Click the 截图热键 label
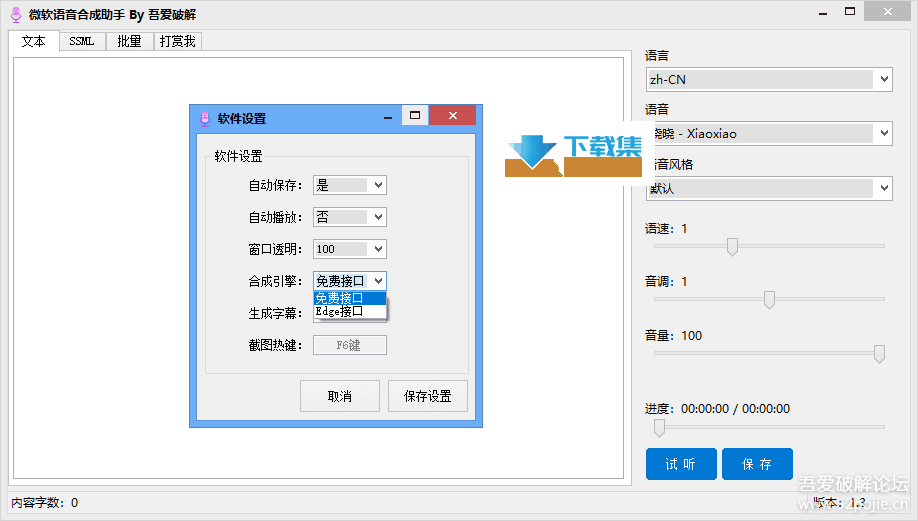This screenshot has width=918, height=521. click(275, 345)
